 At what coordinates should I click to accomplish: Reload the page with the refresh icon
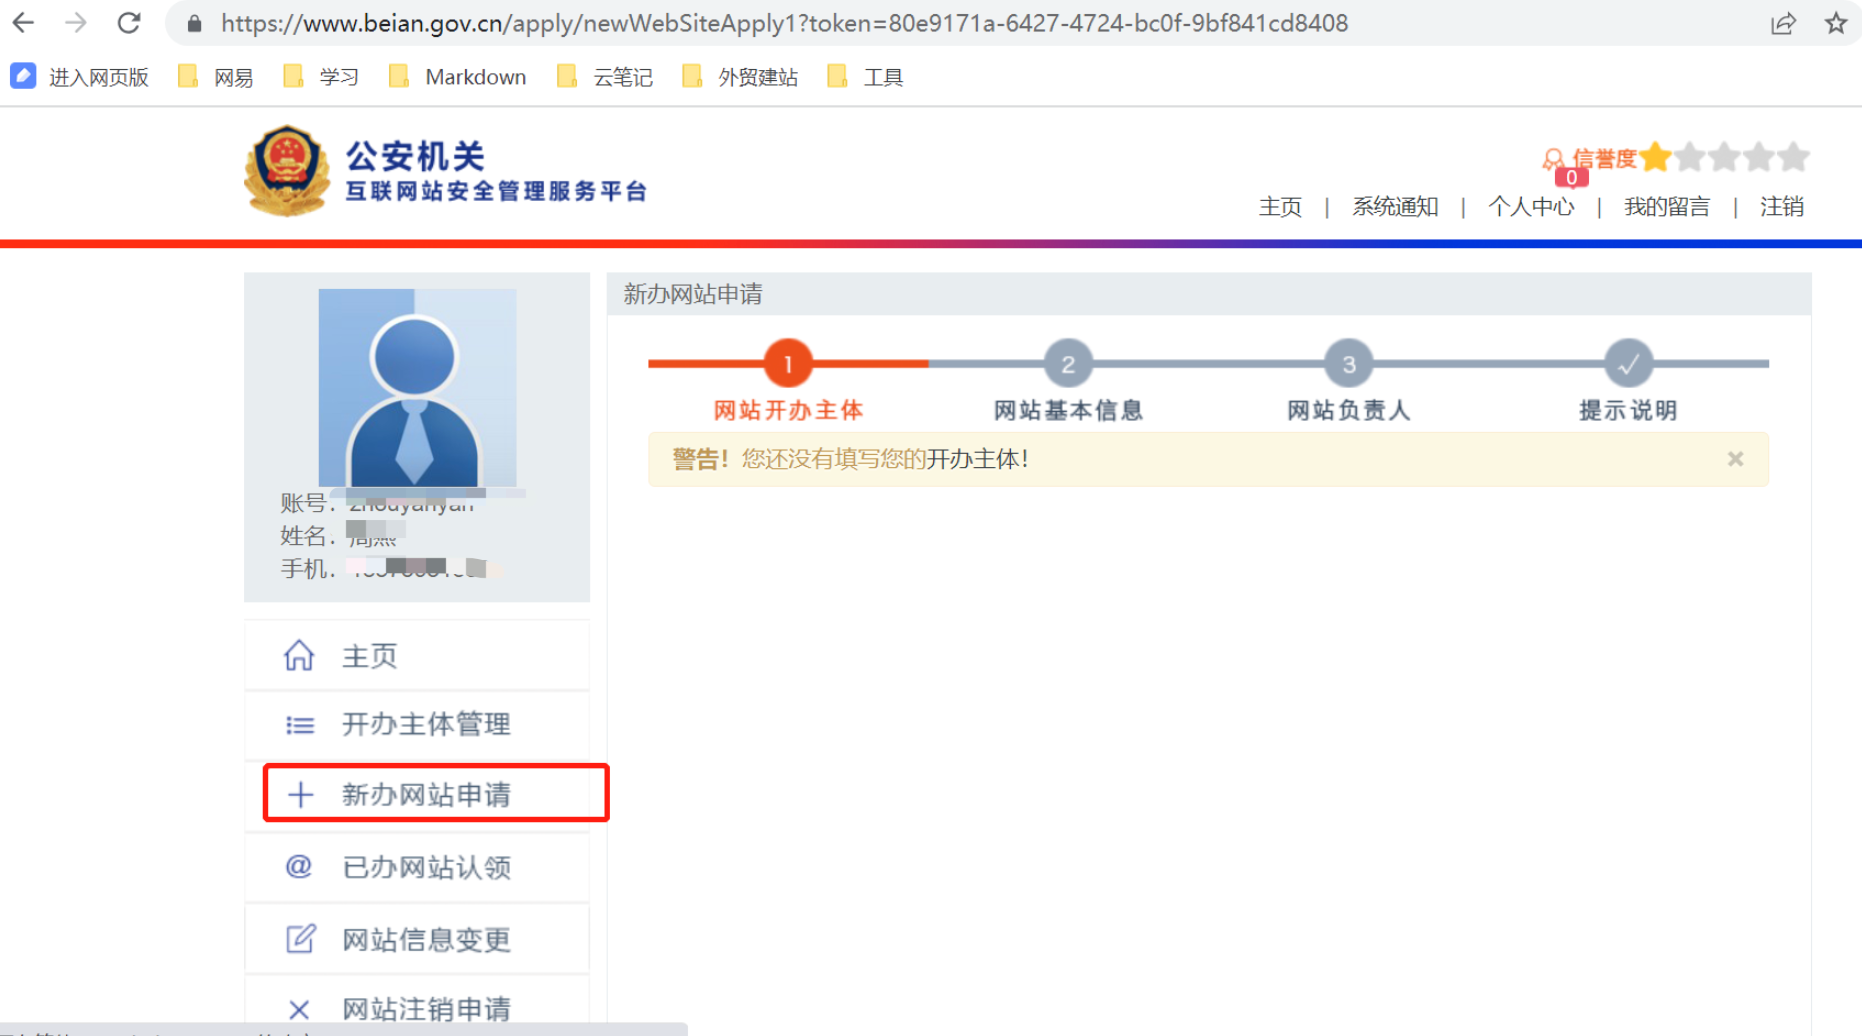[129, 23]
